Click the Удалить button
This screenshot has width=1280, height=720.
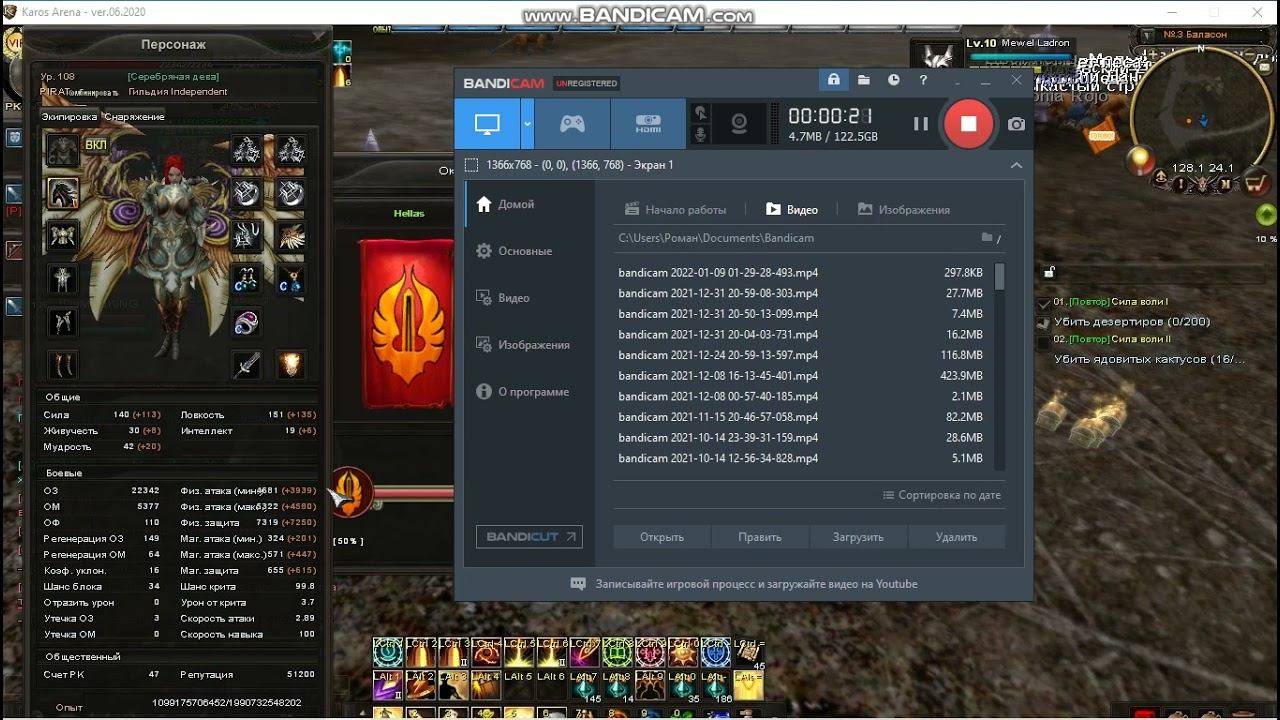click(956, 537)
